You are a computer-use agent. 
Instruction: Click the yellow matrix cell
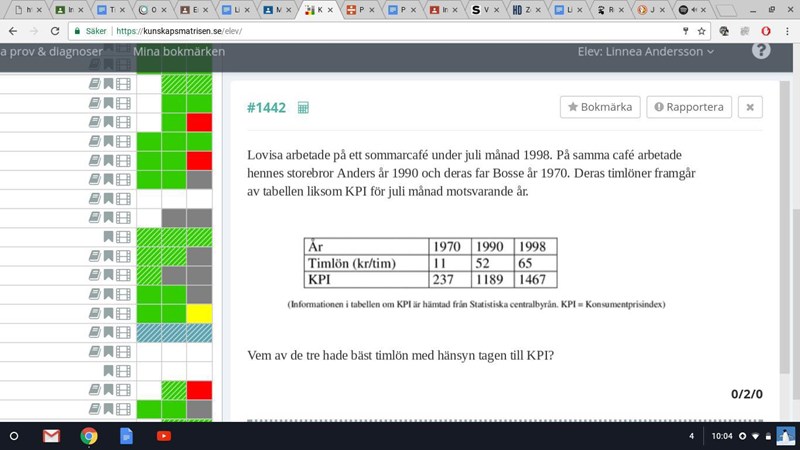[198, 314]
